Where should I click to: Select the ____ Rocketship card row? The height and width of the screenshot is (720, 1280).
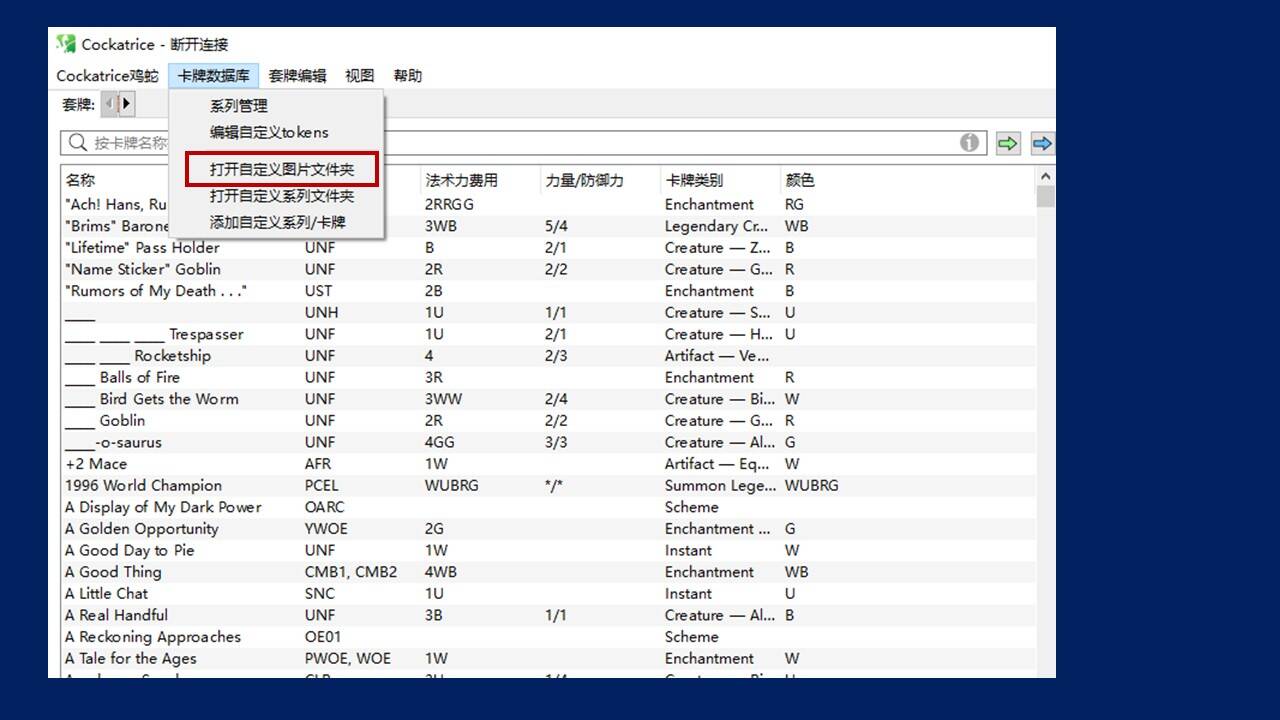tap(548, 356)
